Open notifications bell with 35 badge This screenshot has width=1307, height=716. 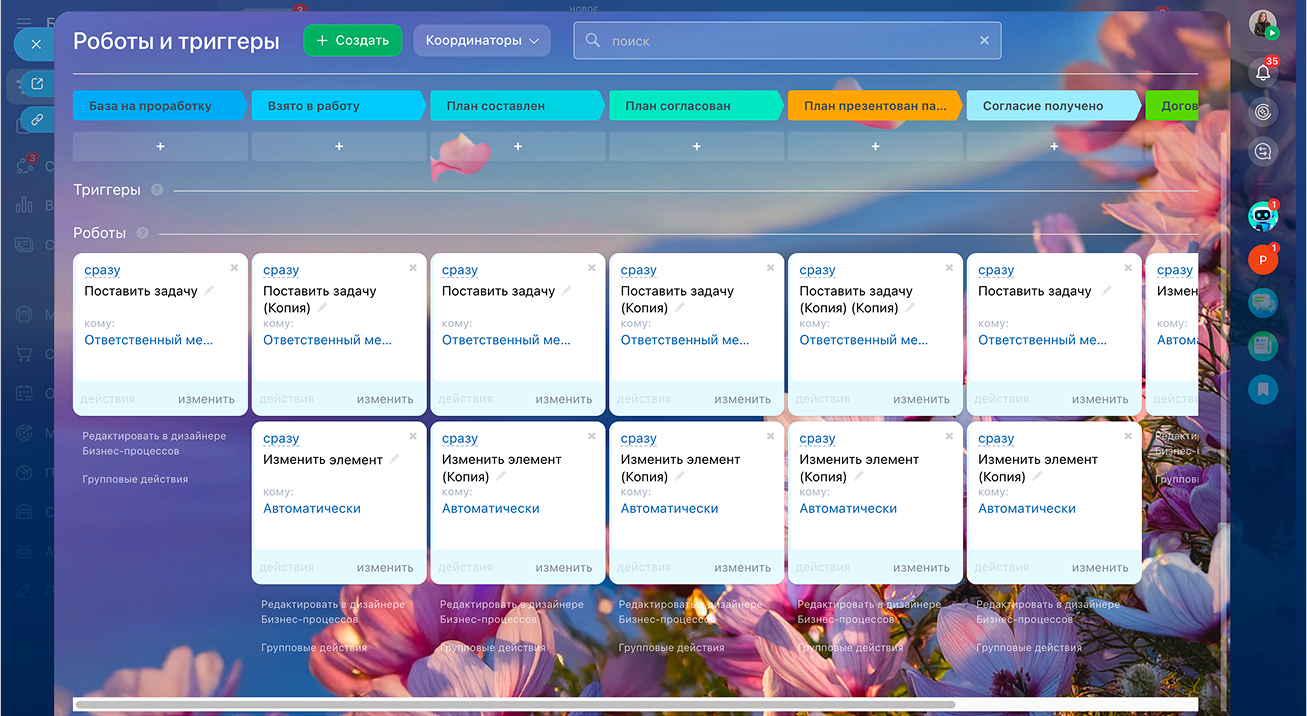1263,72
